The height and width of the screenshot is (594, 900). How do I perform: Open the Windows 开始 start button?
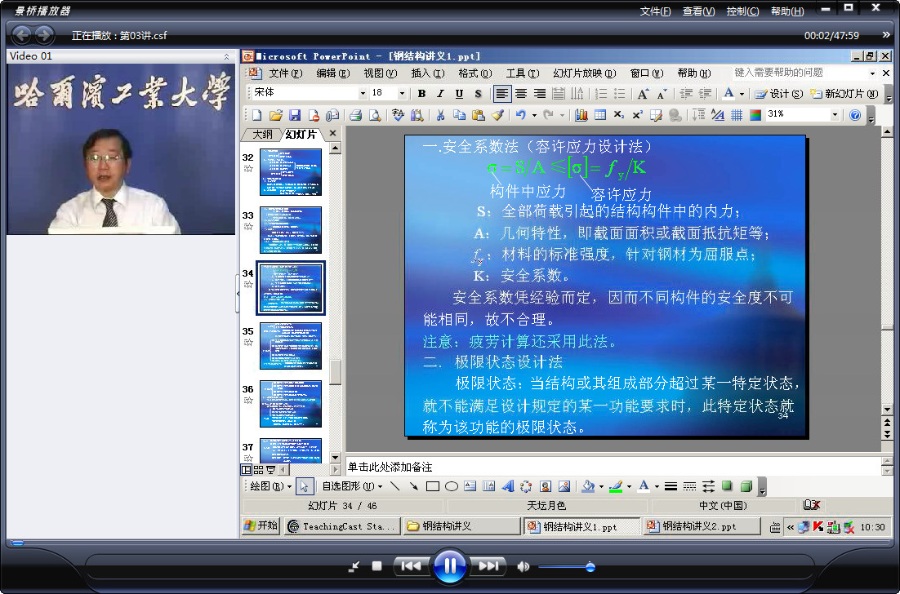261,525
